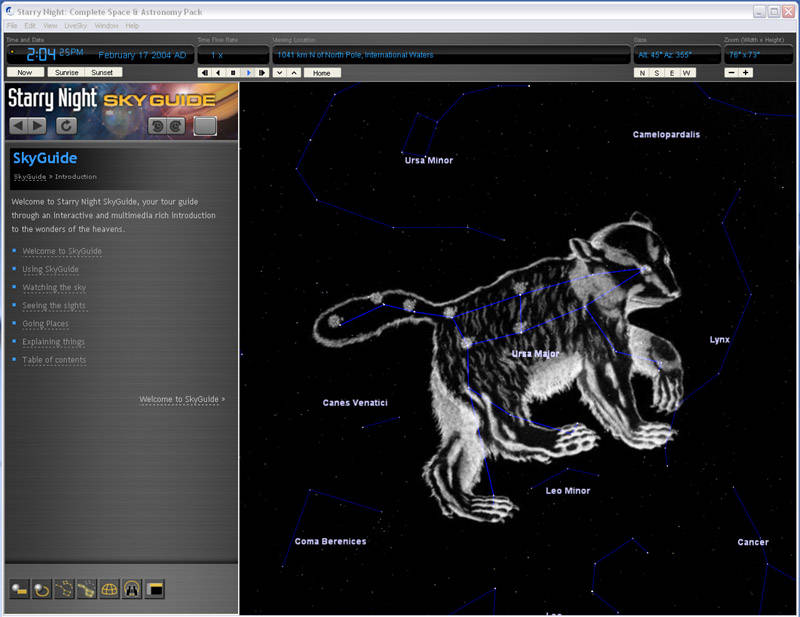Step time backward one step

pos(205,73)
